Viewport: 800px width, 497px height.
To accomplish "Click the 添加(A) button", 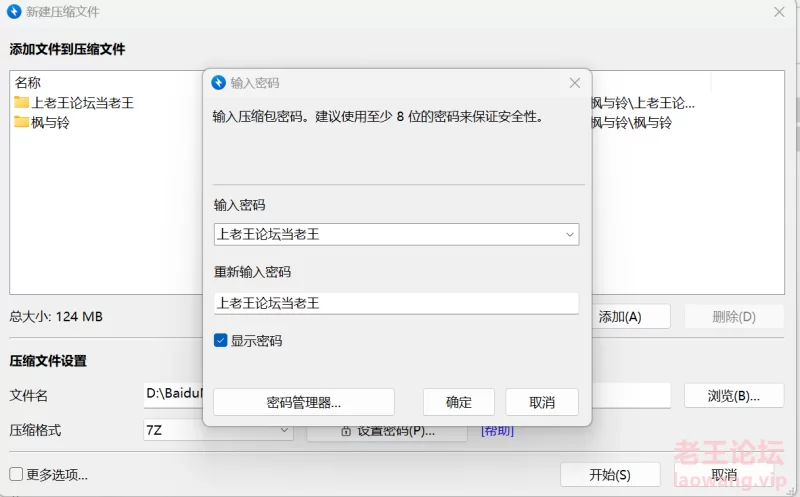I will 619,317.
